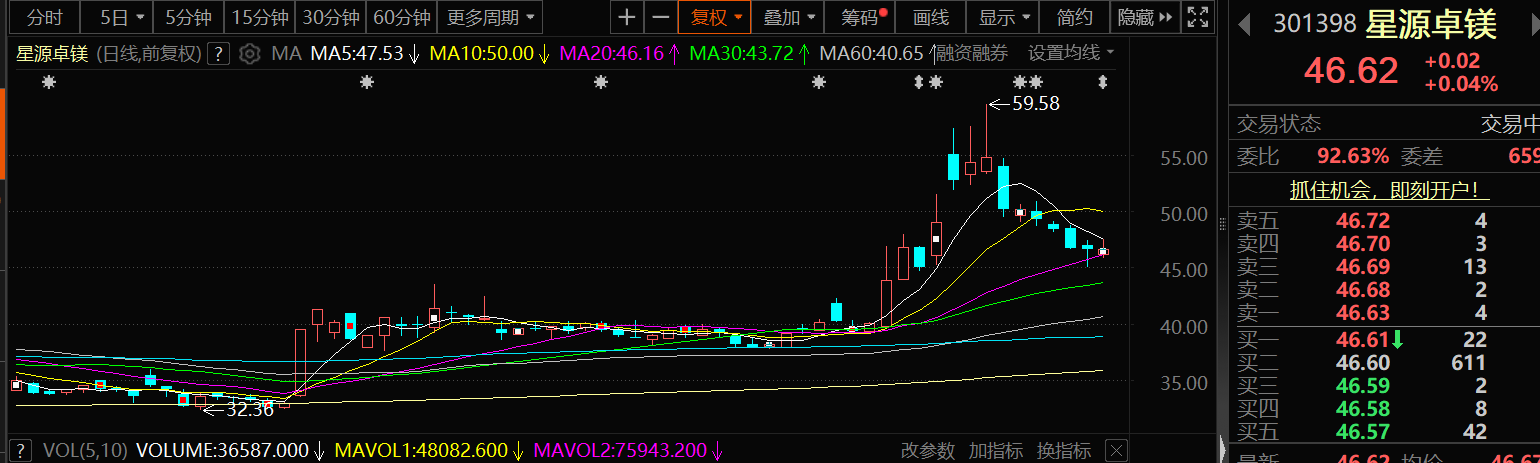Open 显示 display dropdown
1540x463 pixels.
(x=1003, y=17)
